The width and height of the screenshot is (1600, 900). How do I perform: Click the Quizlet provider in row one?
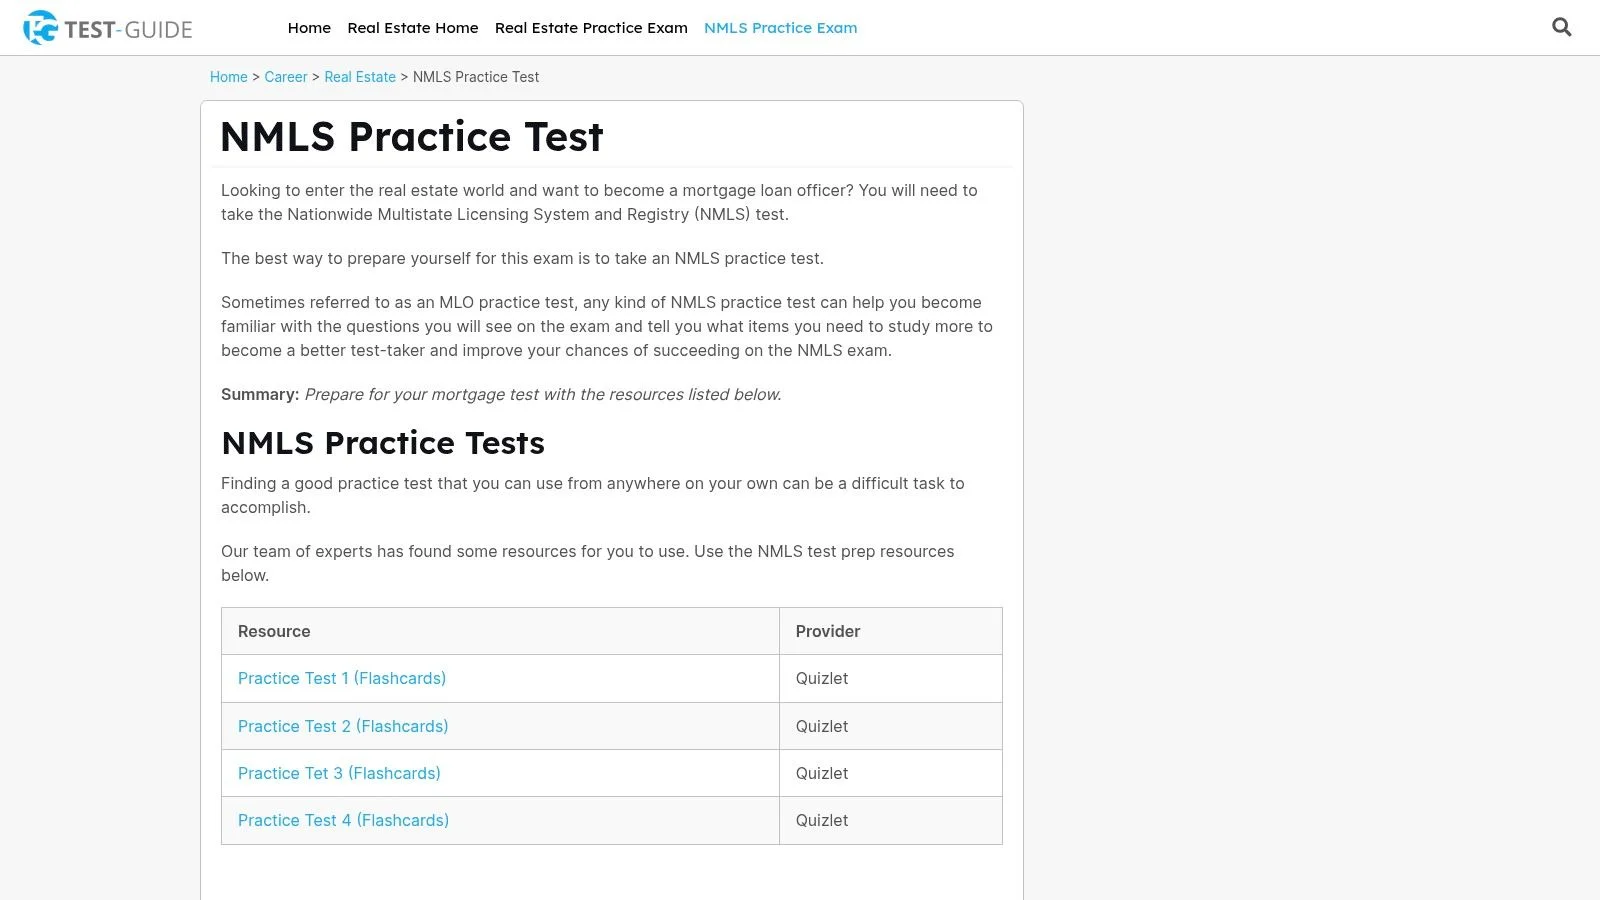coord(821,678)
